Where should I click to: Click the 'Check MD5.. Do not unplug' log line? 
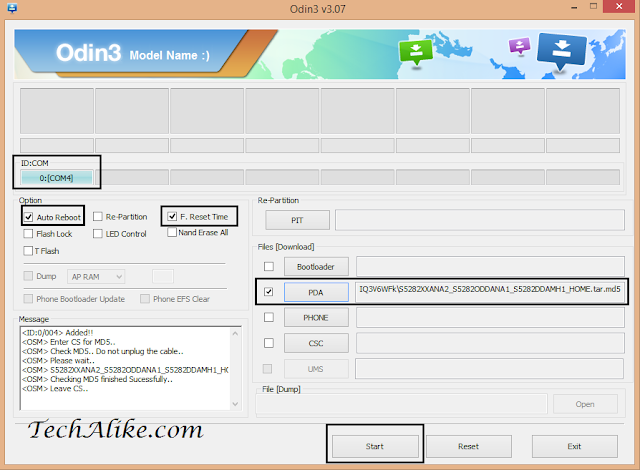103,351
